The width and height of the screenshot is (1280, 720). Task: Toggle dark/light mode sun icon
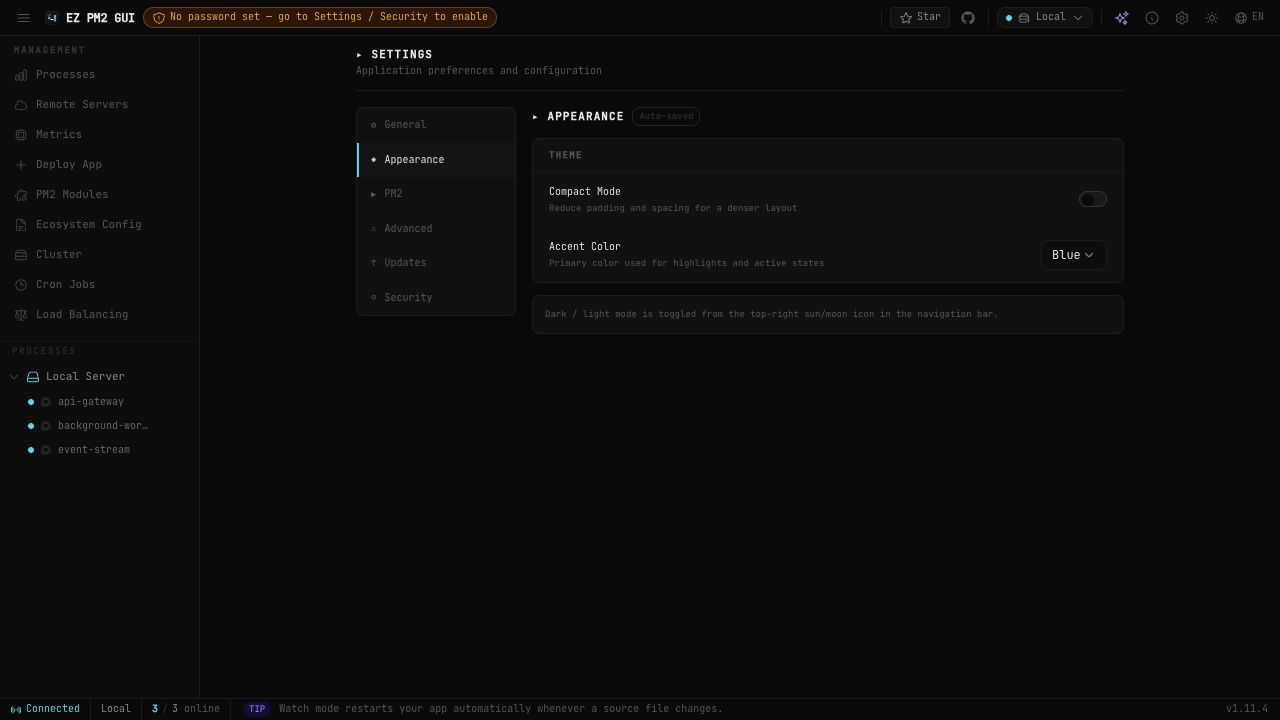point(1212,18)
